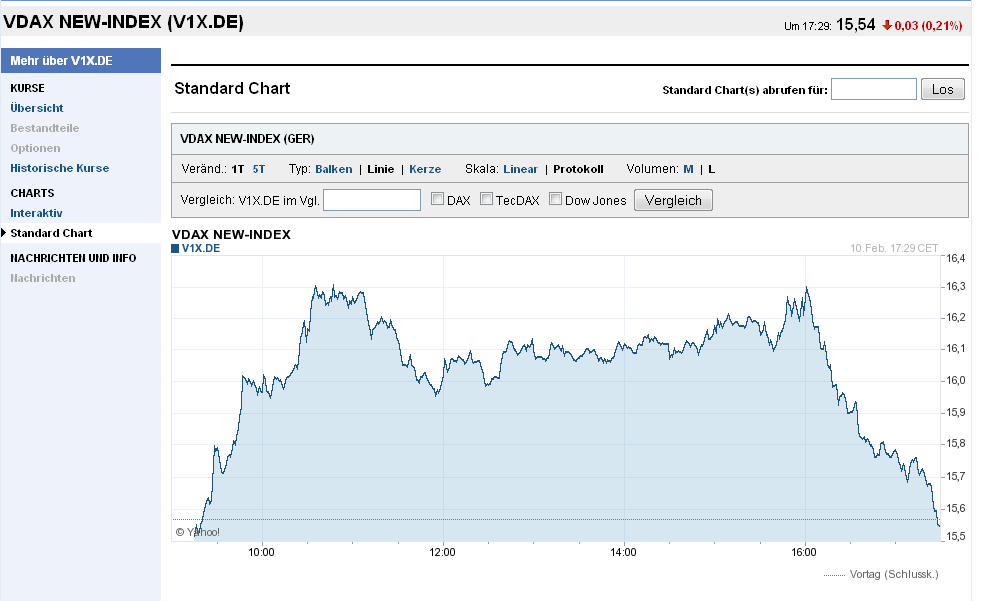The height and width of the screenshot is (601, 1007).
Task: Click the Standard Chart sidebar arrow marker
Action: (4, 233)
